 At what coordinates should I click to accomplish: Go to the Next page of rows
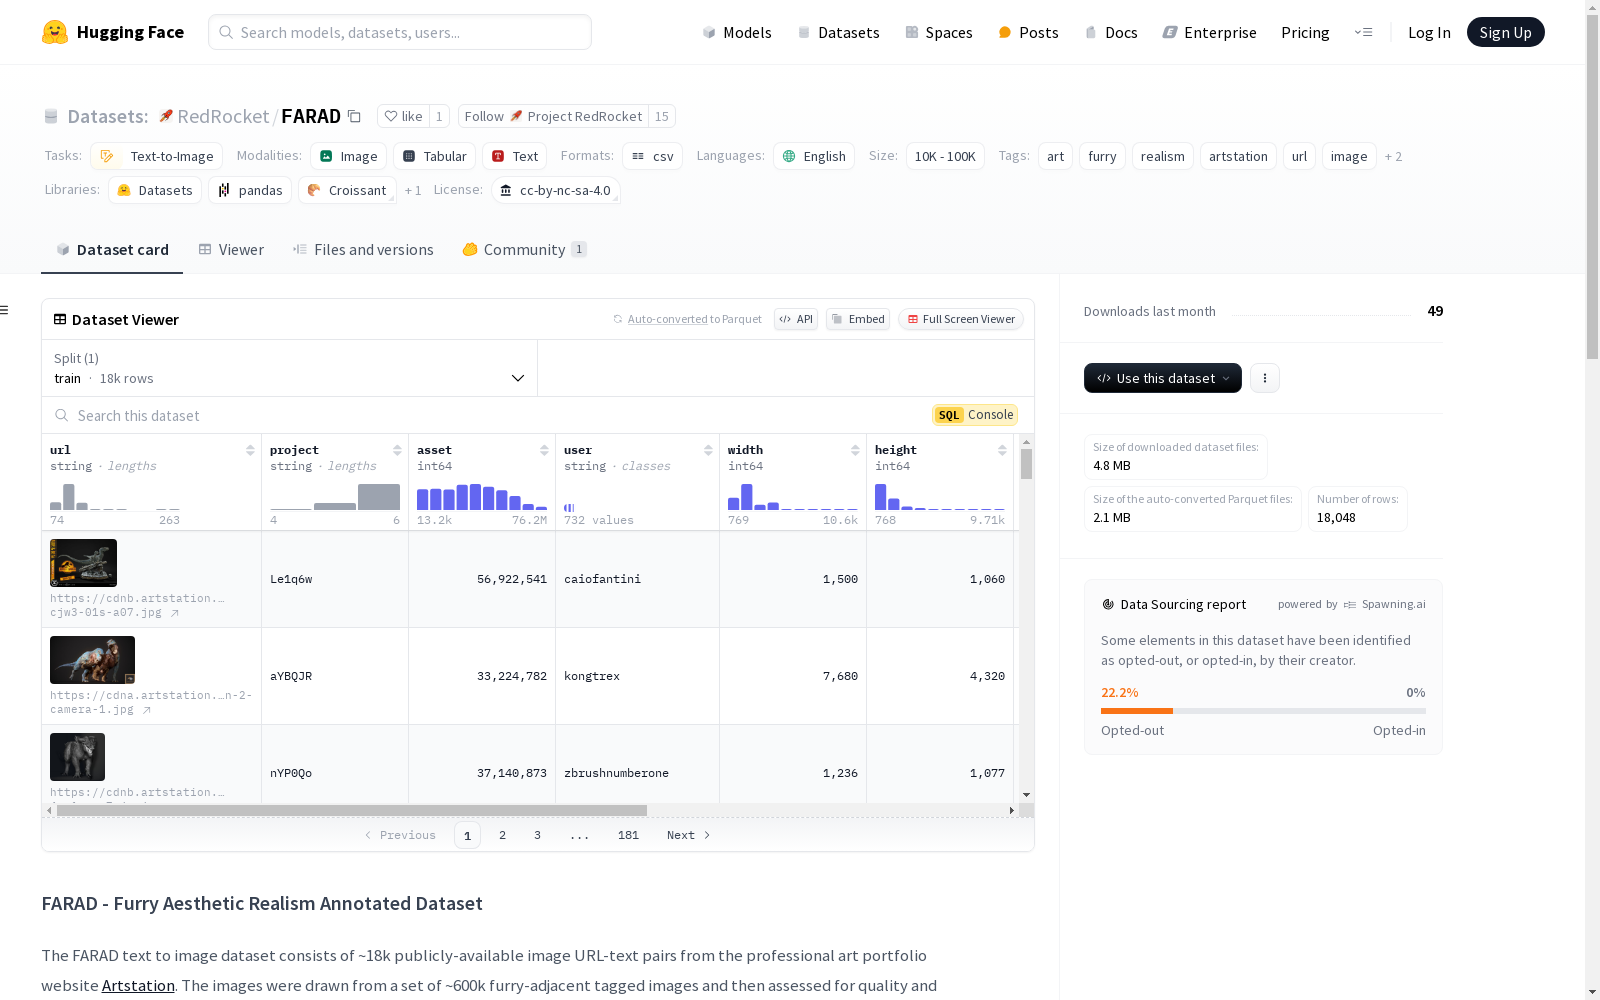coord(689,835)
